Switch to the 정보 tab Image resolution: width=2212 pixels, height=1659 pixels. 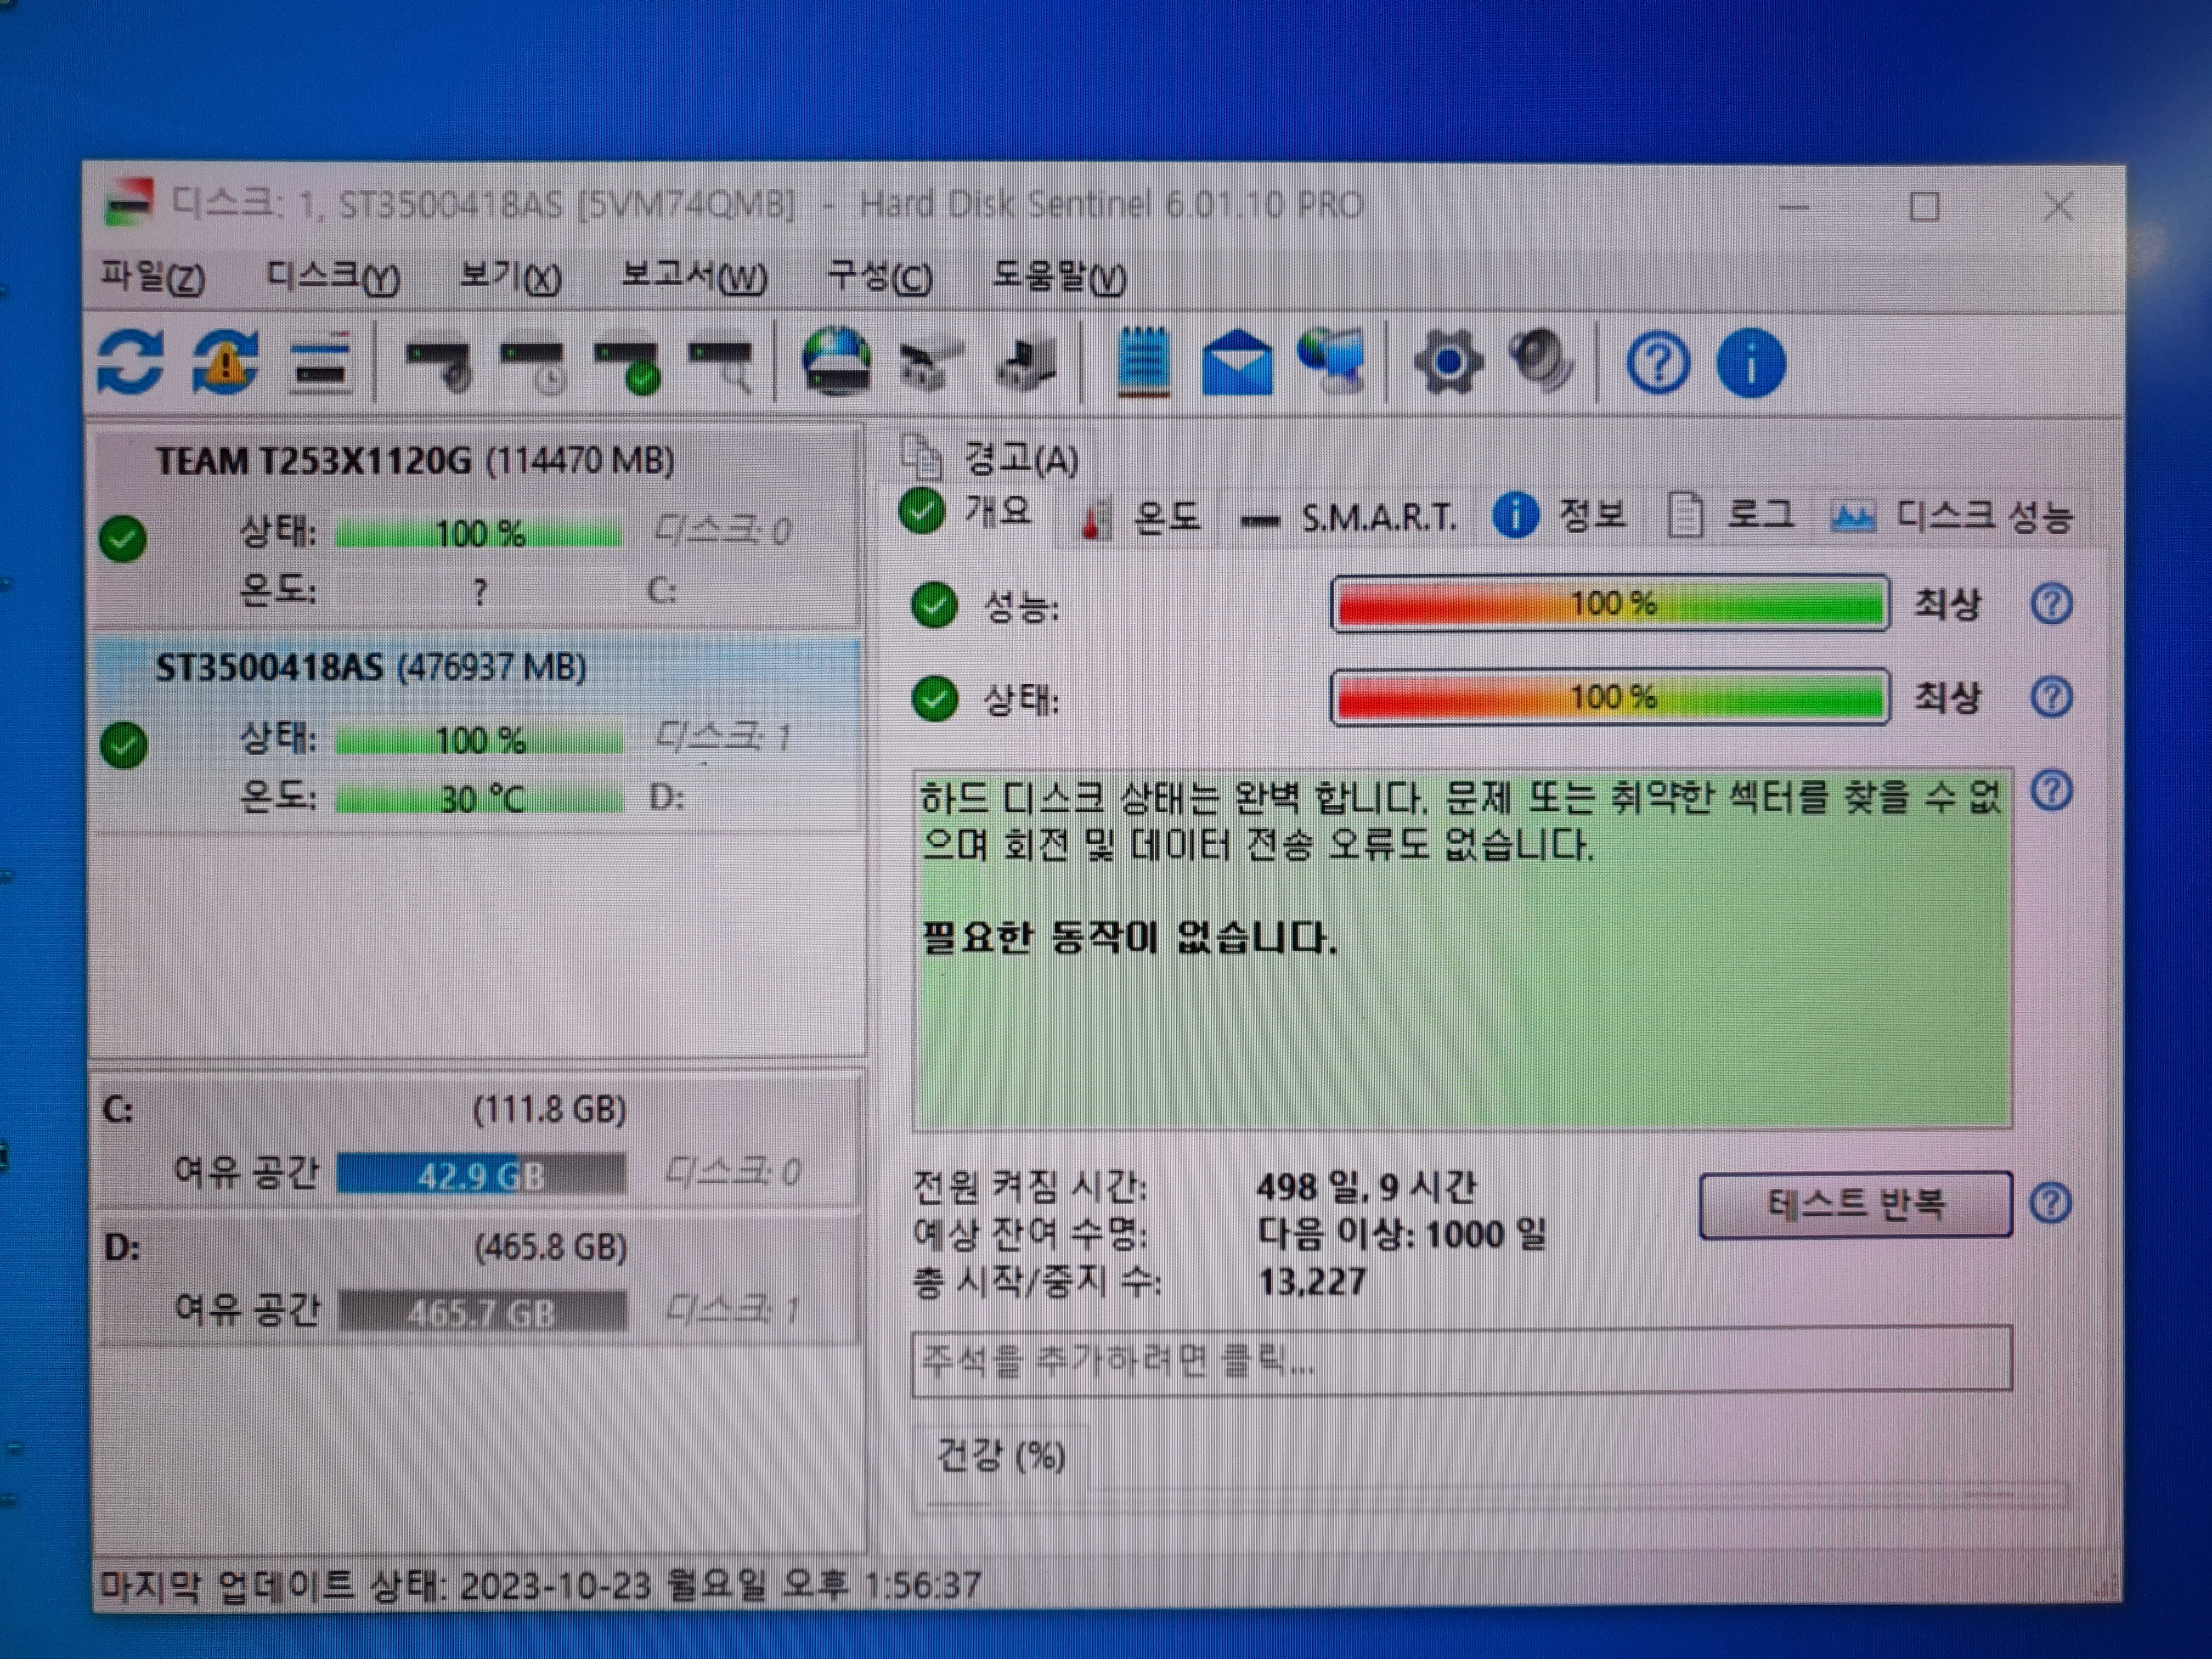(1560, 515)
